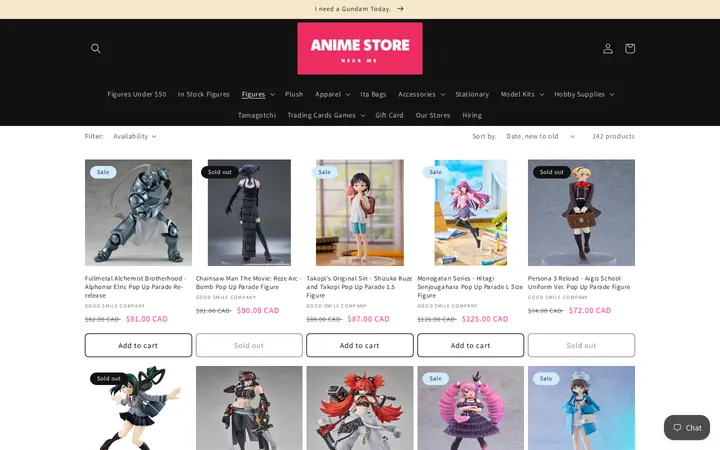The image size is (720, 450).
Task: Open the shopping cart icon
Action: [x=630, y=48]
